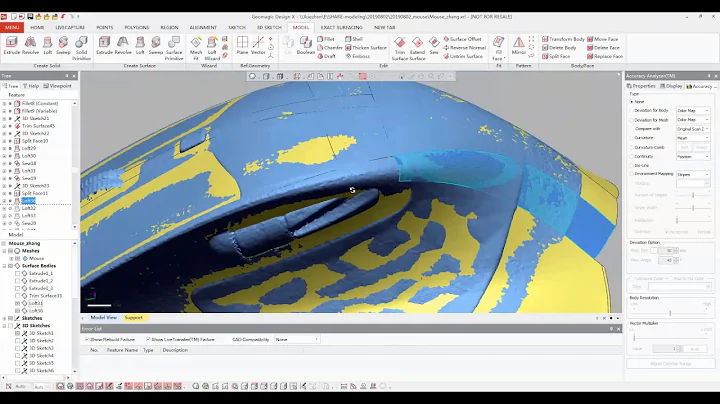The image size is (720, 404).
Task: Open the Continuity Position dropdown
Action: coord(693,157)
